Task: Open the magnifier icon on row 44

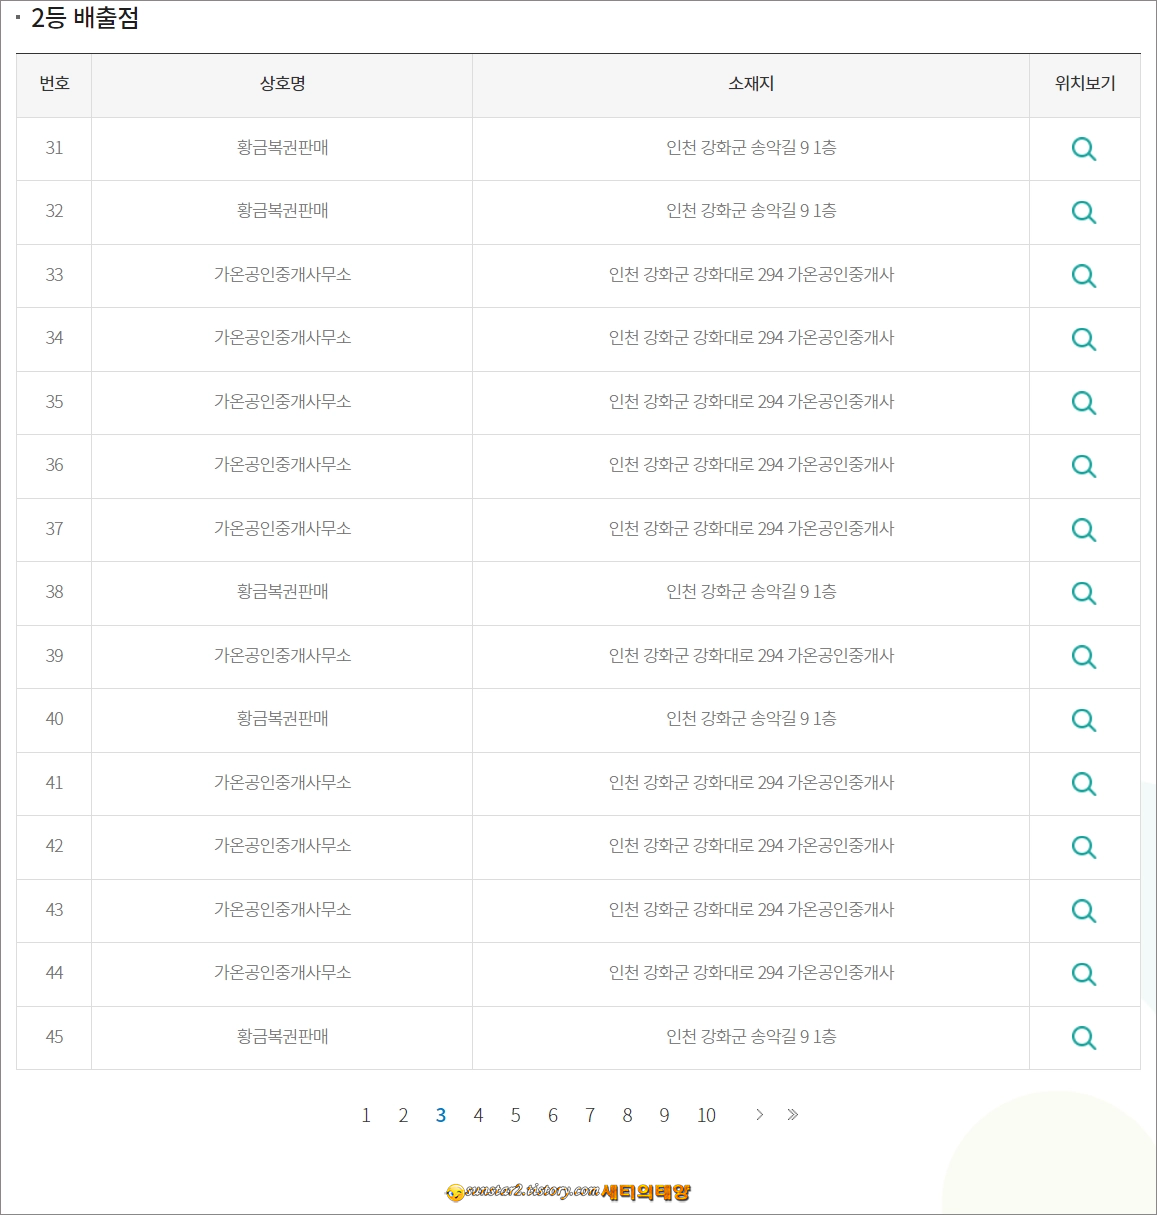Action: [1084, 974]
